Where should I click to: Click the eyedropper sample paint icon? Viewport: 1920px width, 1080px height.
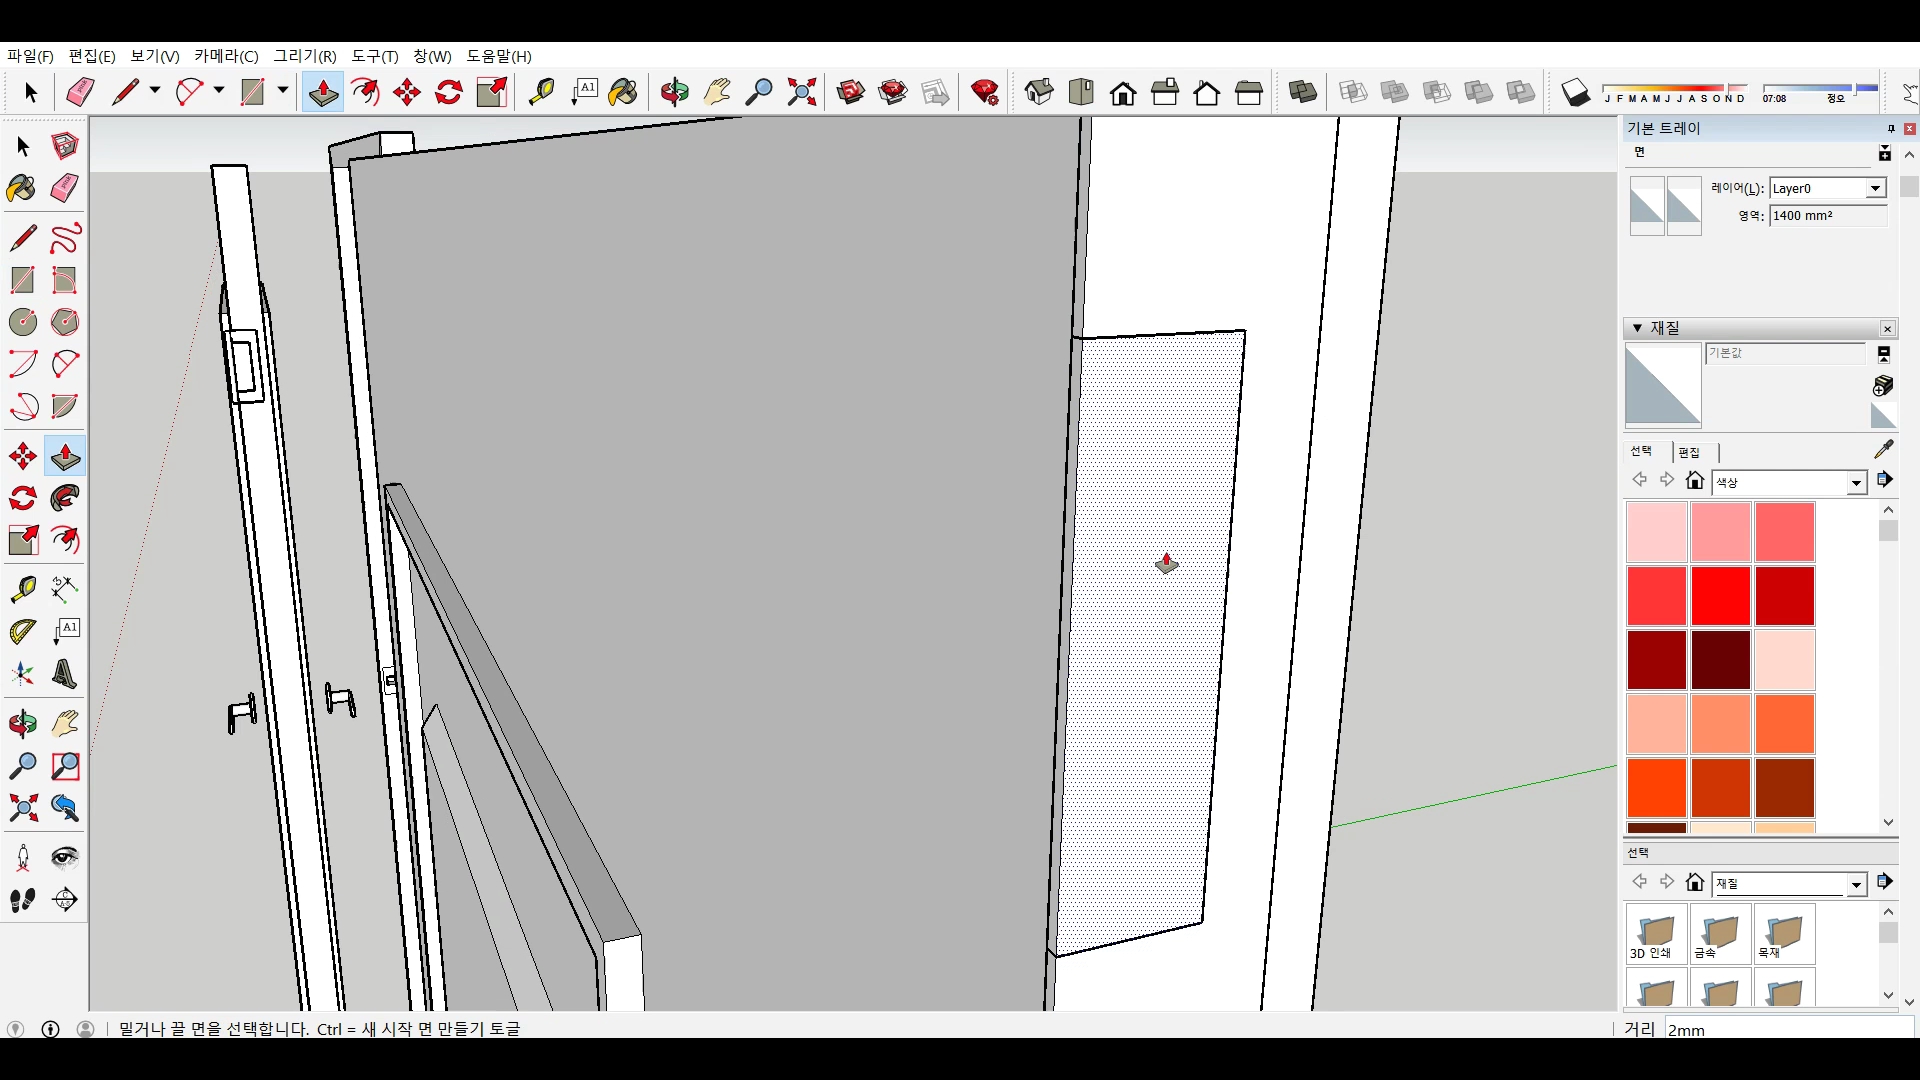tap(1883, 449)
